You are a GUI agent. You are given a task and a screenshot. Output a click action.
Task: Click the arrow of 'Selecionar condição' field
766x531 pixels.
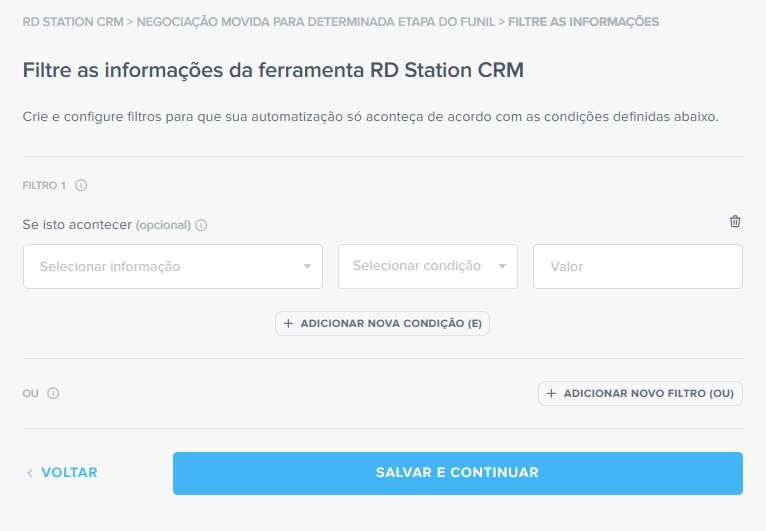click(502, 267)
